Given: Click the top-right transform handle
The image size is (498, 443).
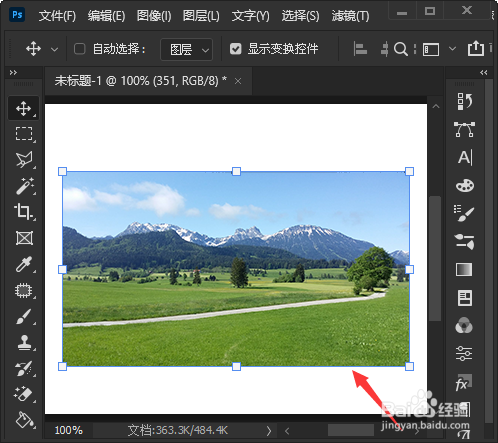Looking at the screenshot, I should click(x=409, y=171).
